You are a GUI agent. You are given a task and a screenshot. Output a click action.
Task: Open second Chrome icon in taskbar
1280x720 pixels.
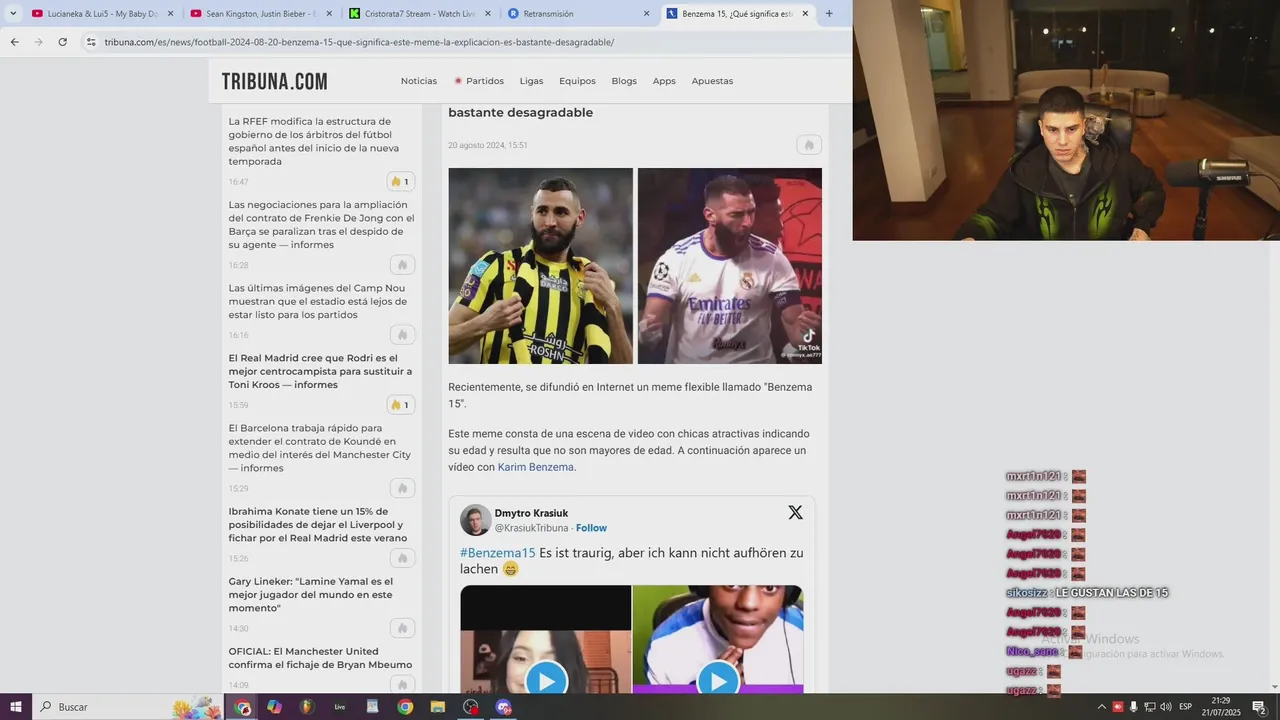tap(405, 707)
